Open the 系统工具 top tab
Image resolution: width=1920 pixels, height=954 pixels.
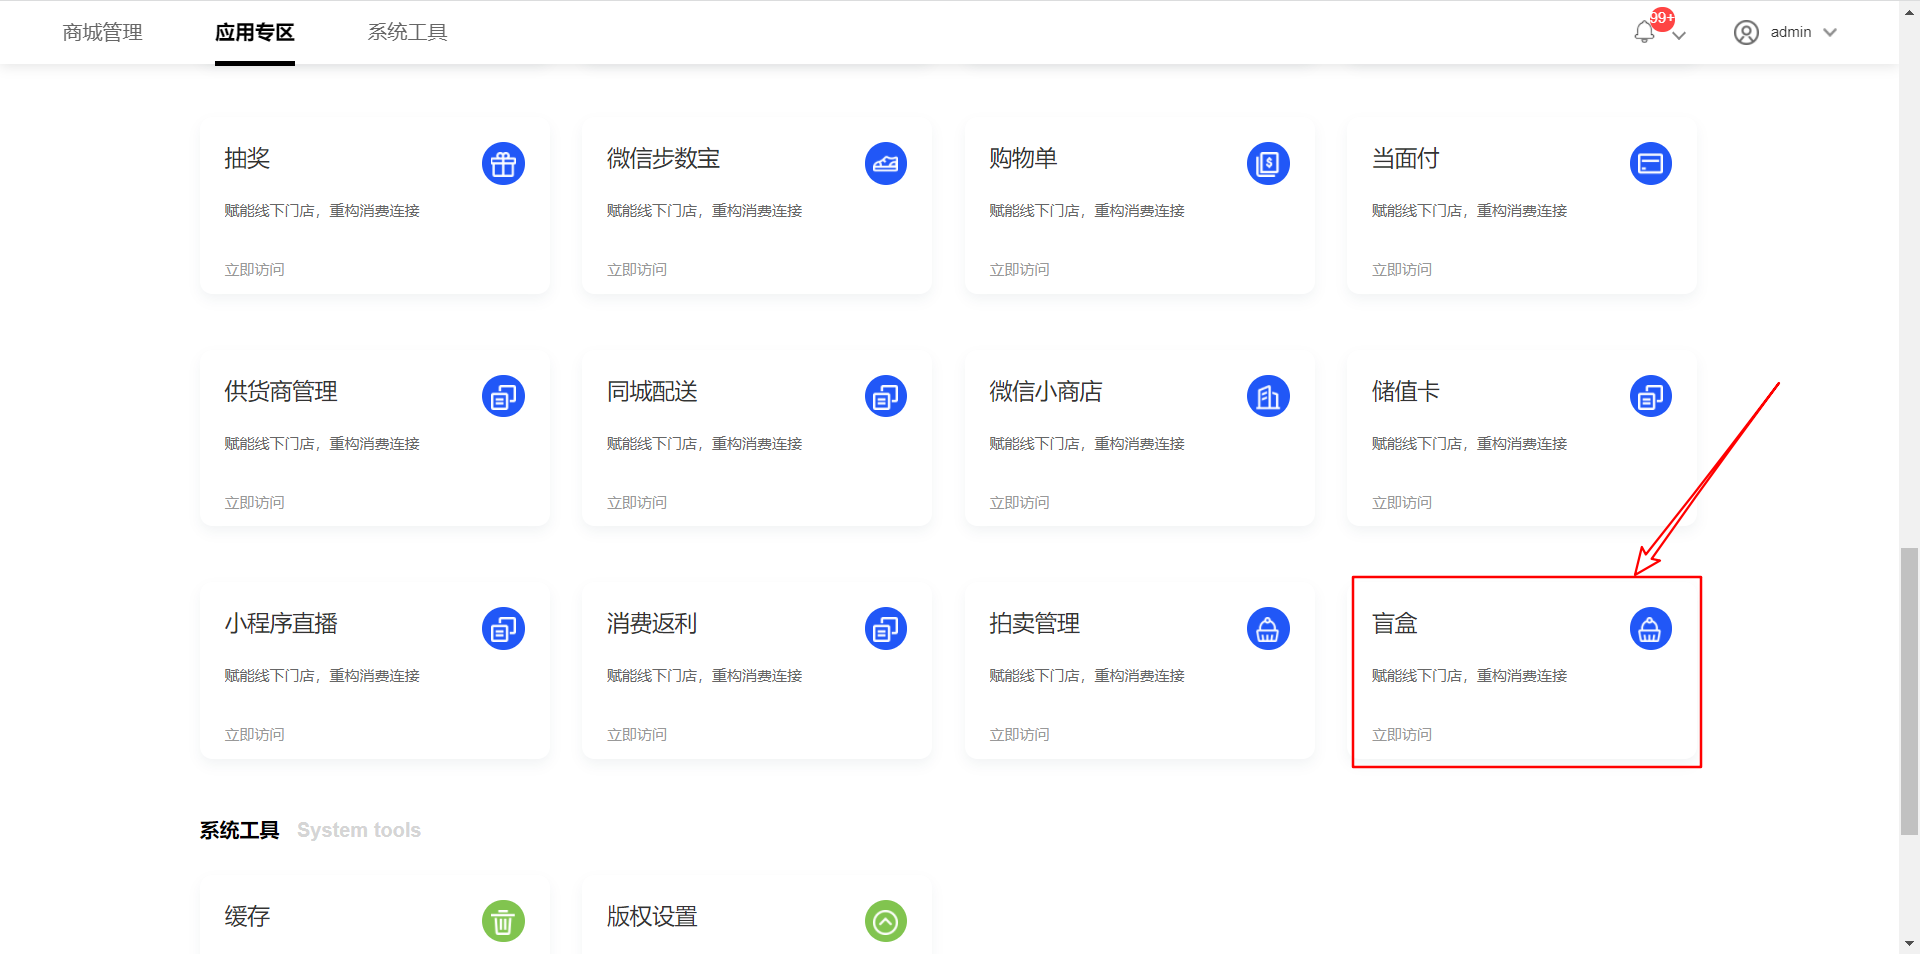[x=407, y=32]
